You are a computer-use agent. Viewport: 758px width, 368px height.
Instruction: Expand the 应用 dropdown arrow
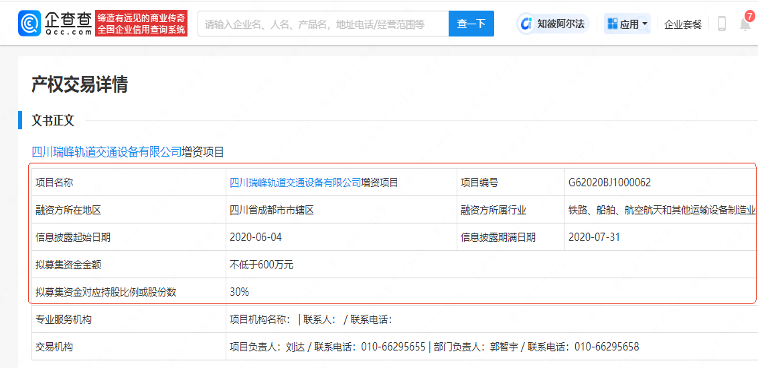pos(645,24)
